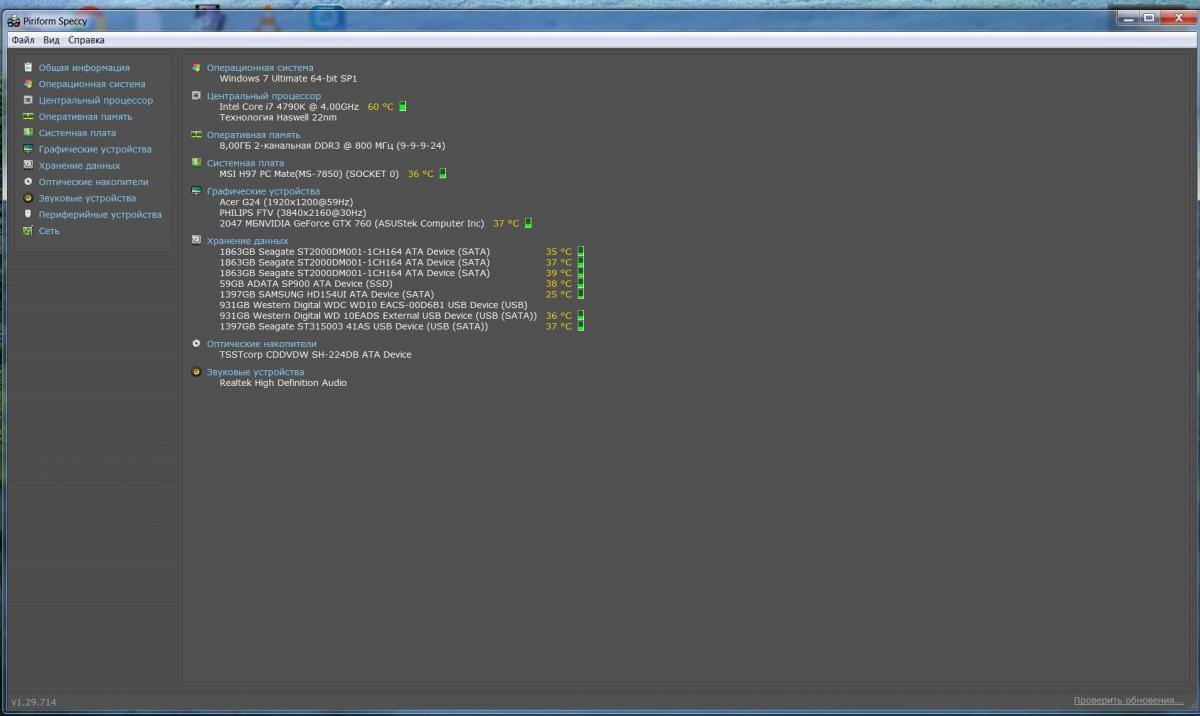Click the ADATA SP900 SSD temperature value
Image resolution: width=1200 pixels, height=716 pixels.
(558, 284)
